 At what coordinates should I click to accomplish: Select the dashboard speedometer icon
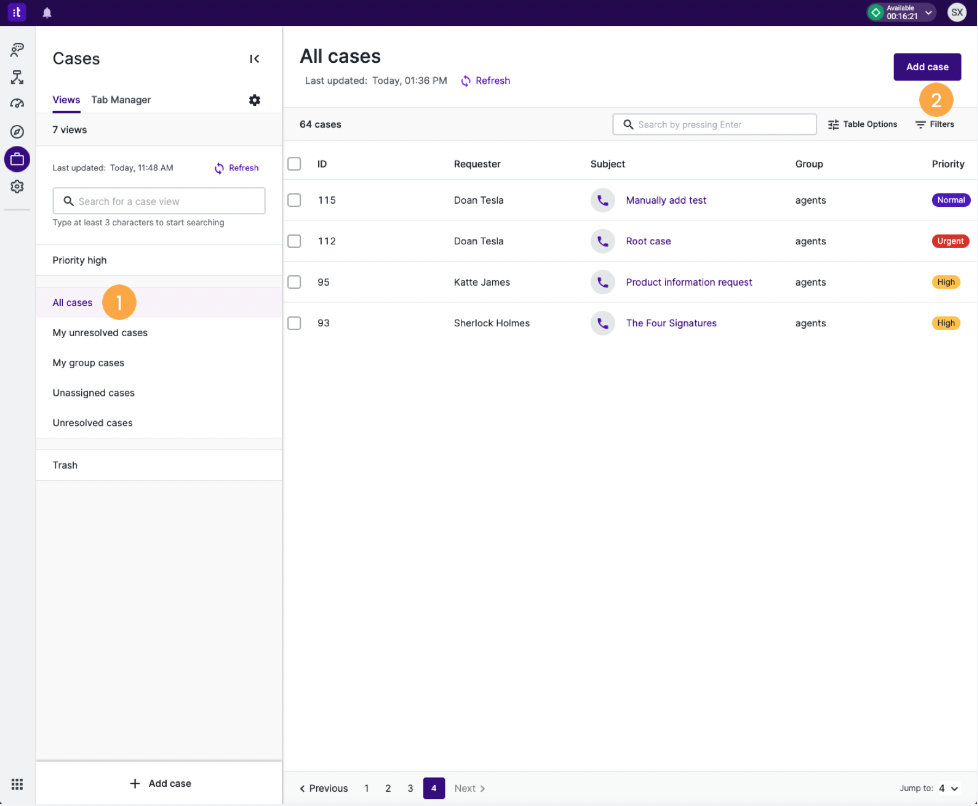point(17,104)
